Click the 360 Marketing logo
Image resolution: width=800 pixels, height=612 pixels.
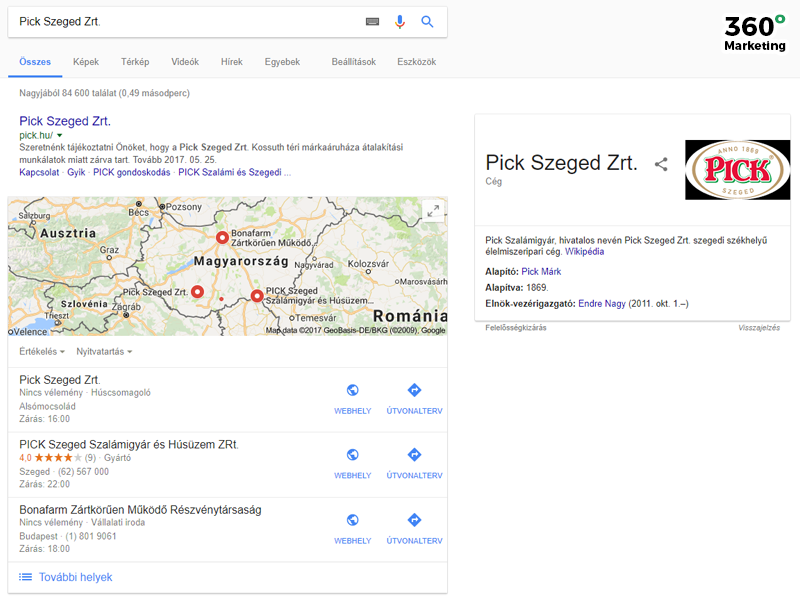(x=755, y=33)
